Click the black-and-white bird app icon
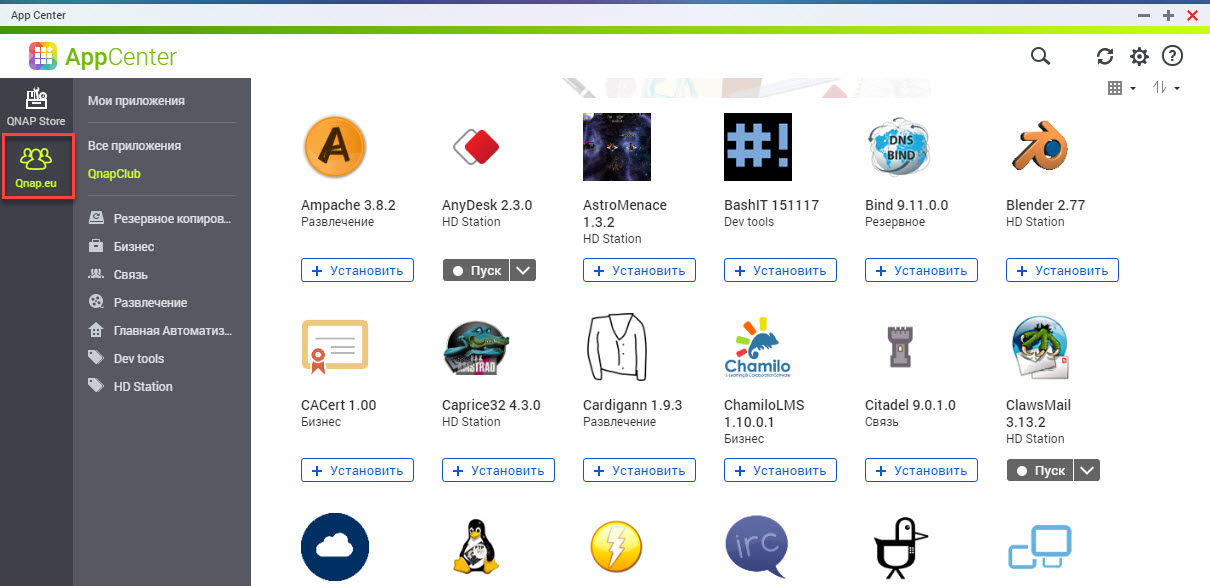The width and height of the screenshot is (1210, 586). coord(899,550)
